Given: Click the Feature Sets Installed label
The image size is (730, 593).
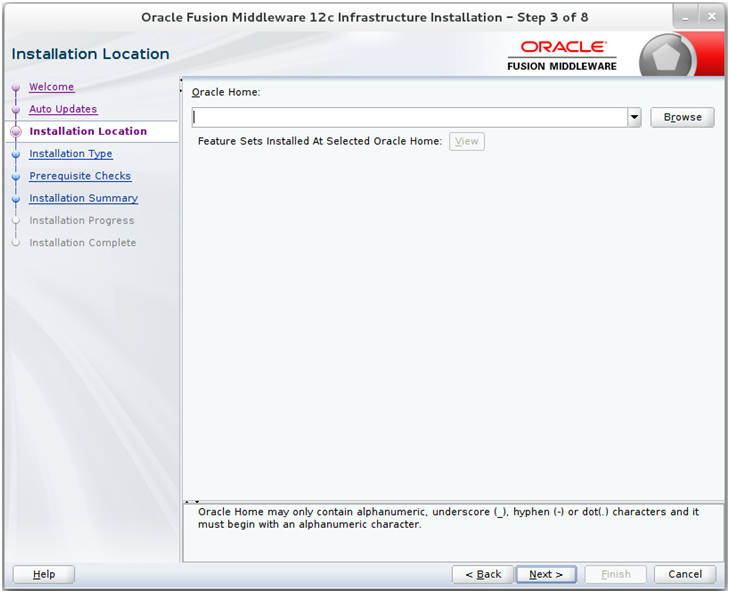Looking at the screenshot, I should [x=319, y=141].
